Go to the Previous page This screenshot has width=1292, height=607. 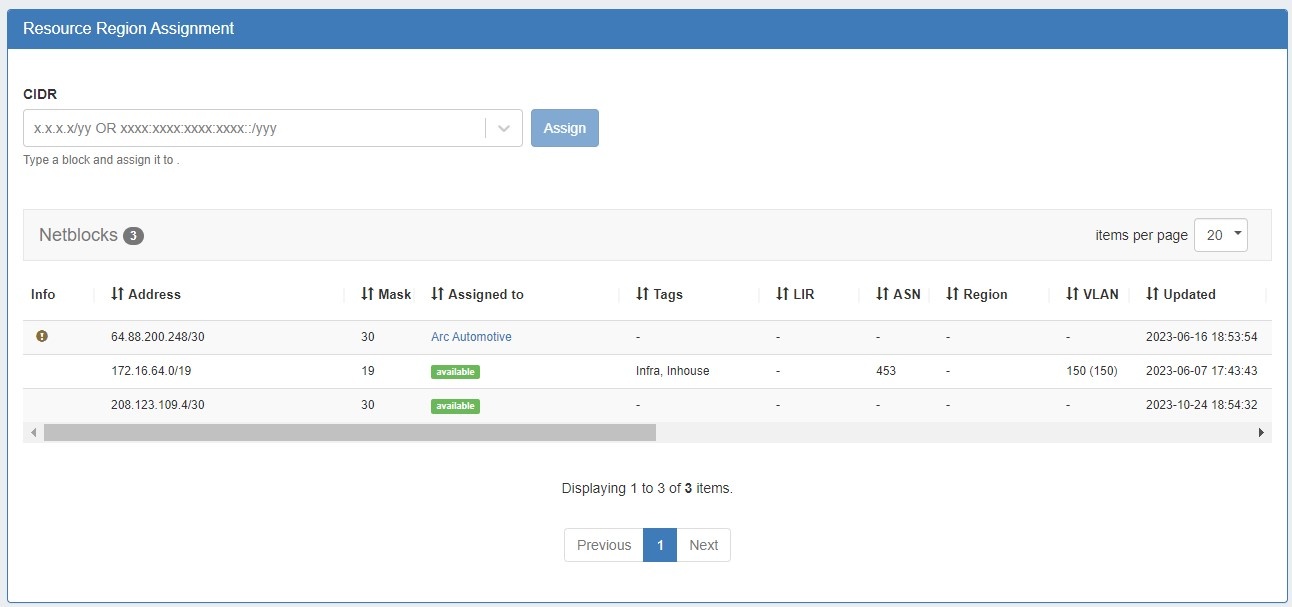pos(604,545)
